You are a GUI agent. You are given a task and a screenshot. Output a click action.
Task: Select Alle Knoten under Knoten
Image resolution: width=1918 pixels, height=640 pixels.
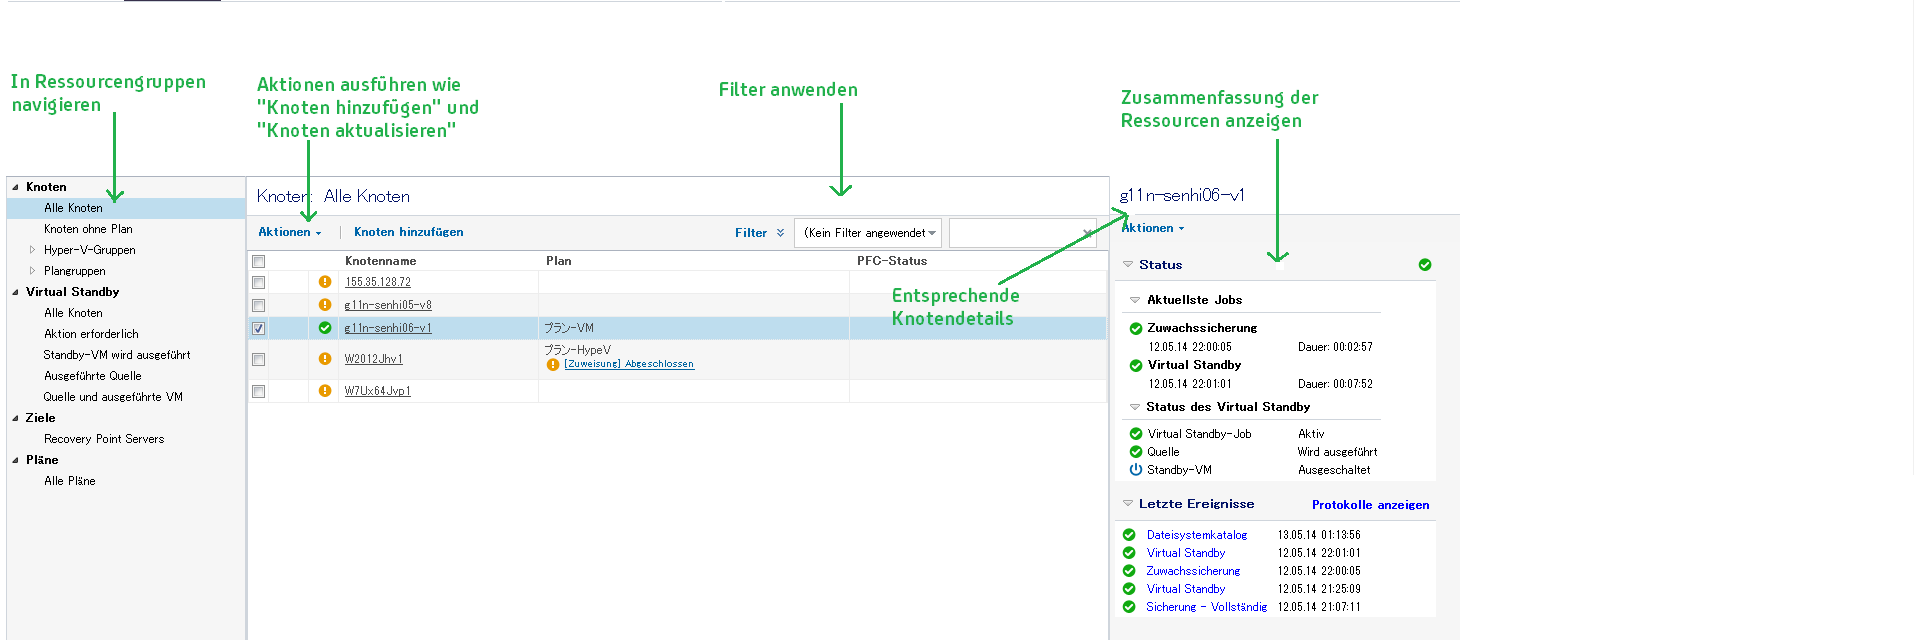(x=73, y=208)
